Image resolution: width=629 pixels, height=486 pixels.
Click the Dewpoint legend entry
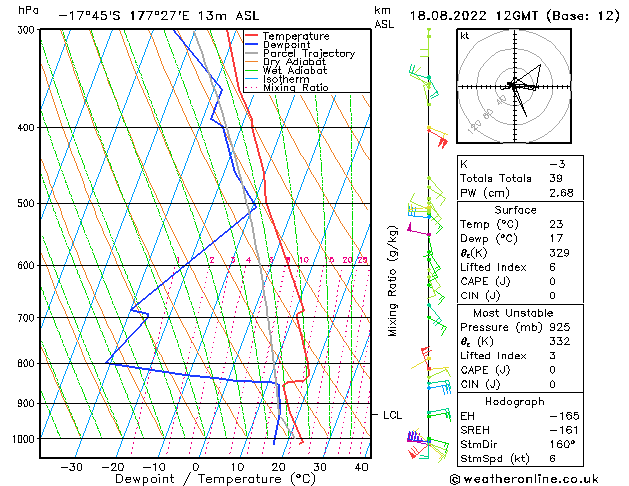click(x=286, y=45)
